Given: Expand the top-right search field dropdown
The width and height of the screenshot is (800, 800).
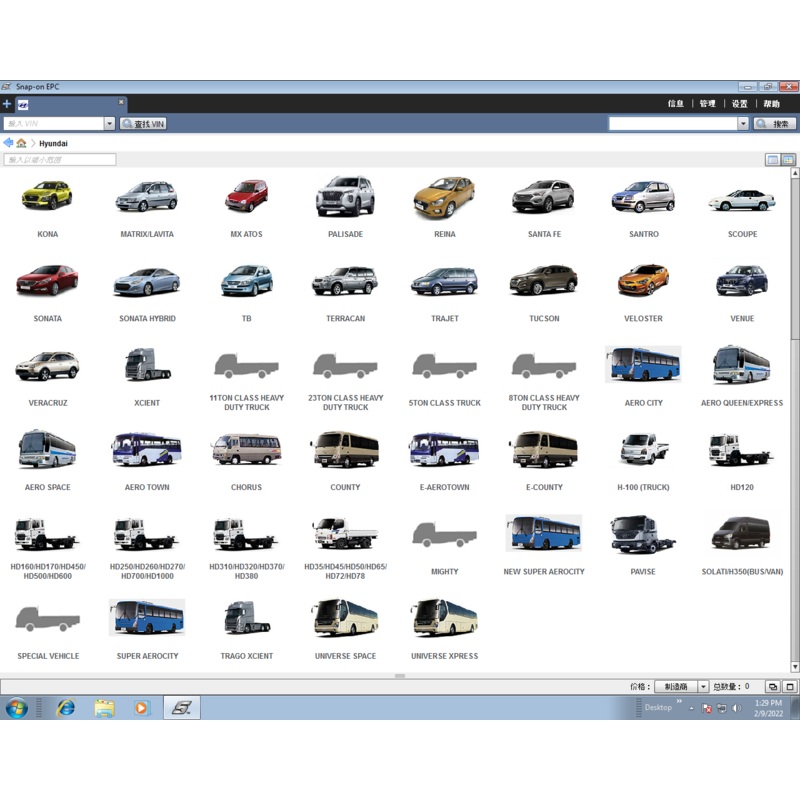Looking at the screenshot, I should point(743,123).
